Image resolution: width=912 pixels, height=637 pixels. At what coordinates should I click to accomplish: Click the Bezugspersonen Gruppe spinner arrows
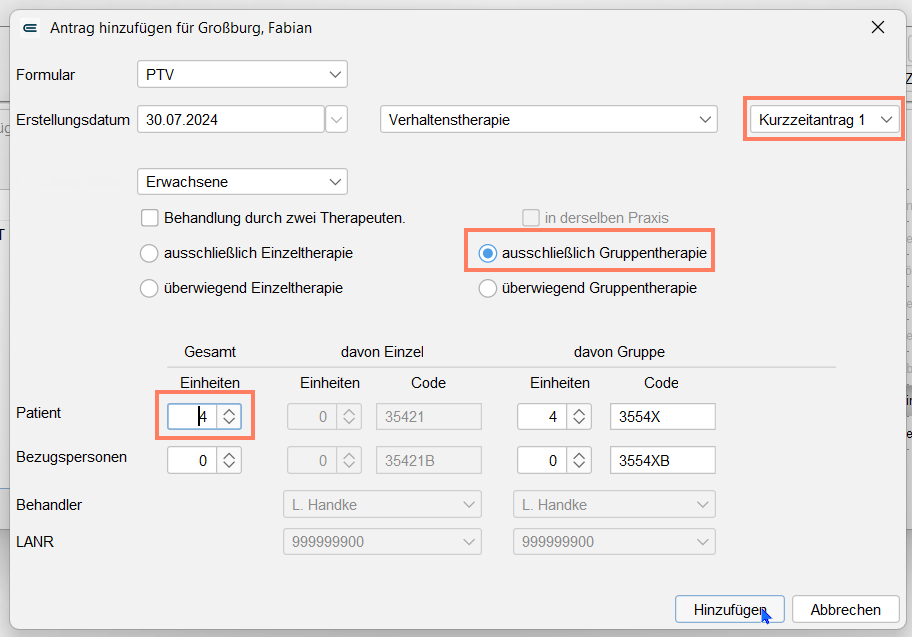click(x=579, y=460)
